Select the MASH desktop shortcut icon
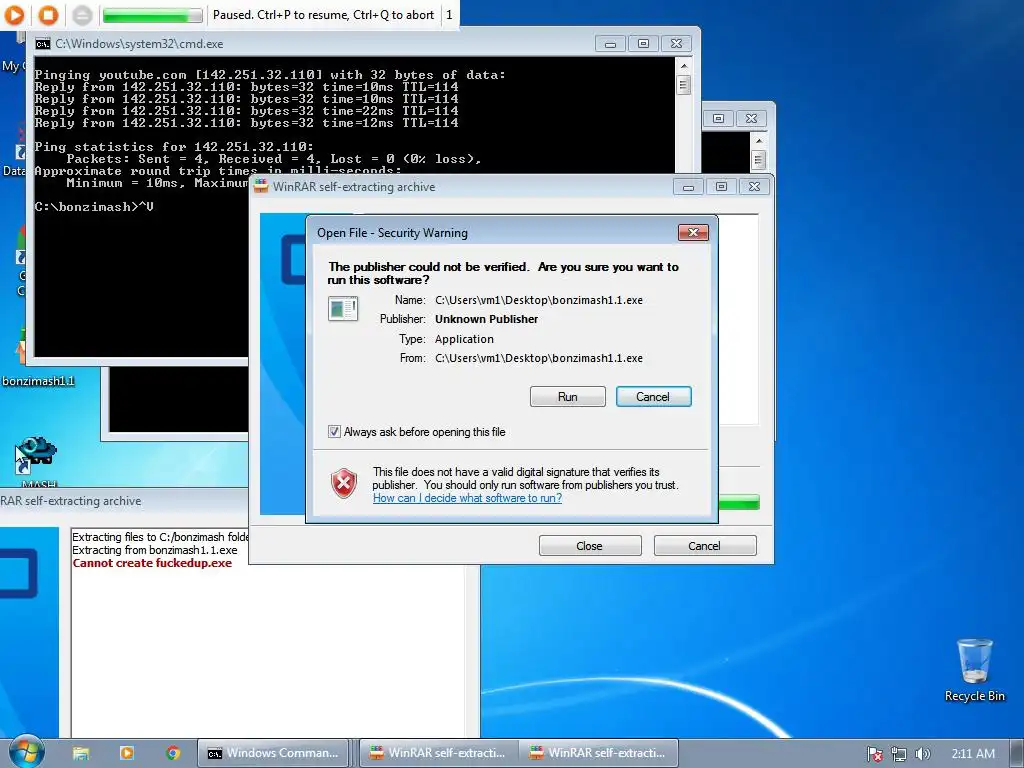 [x=37, y=455]
